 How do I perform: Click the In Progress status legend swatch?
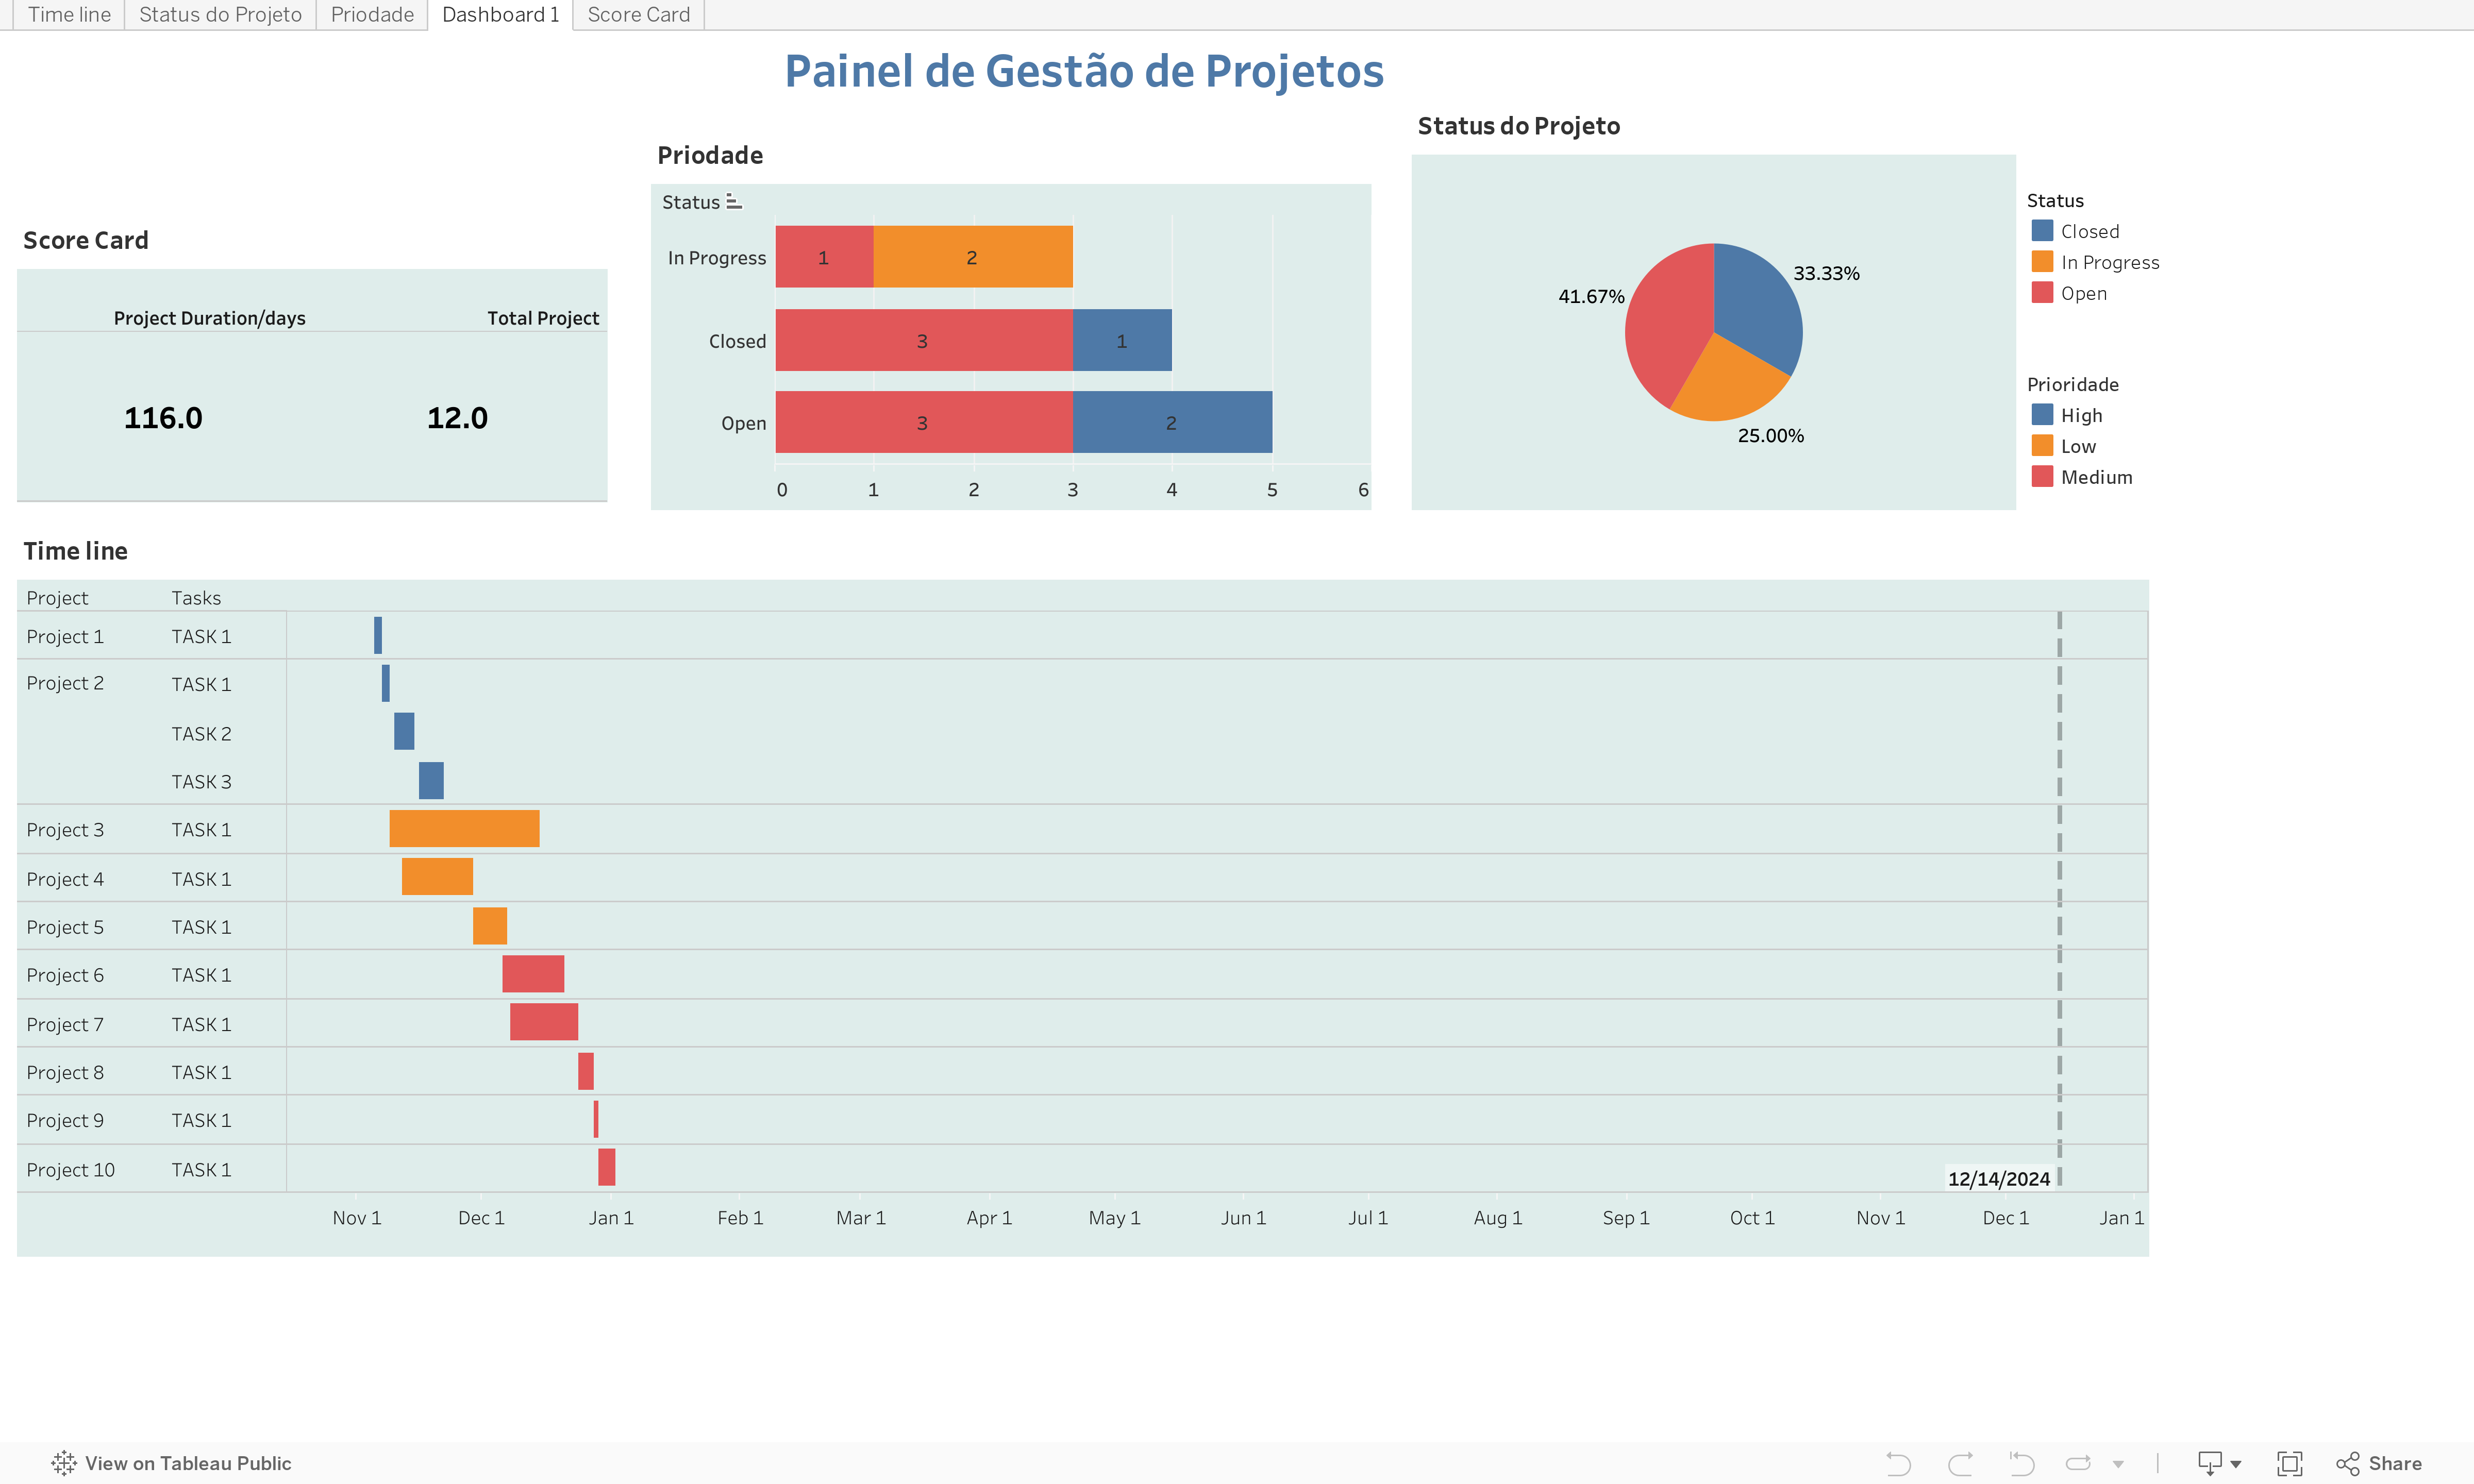(x=2042, y=262)
